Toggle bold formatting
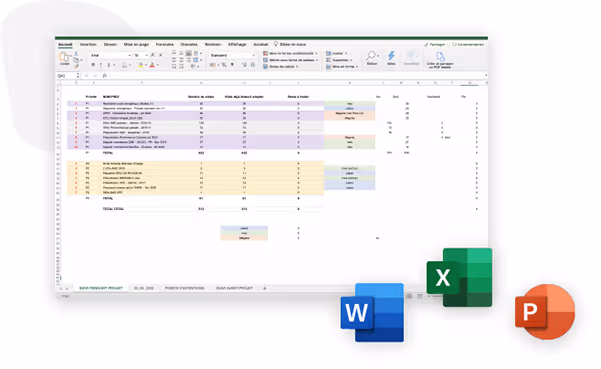 point(93,65)
